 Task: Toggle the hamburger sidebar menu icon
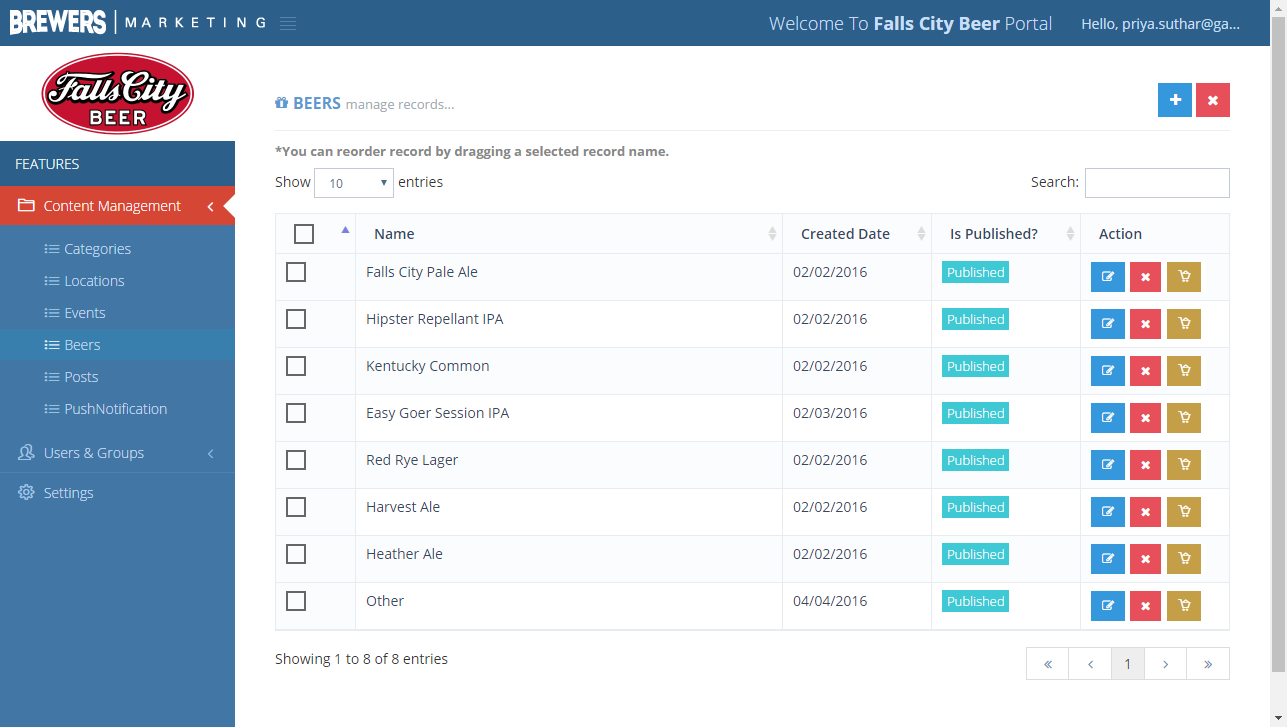[288, 23]
